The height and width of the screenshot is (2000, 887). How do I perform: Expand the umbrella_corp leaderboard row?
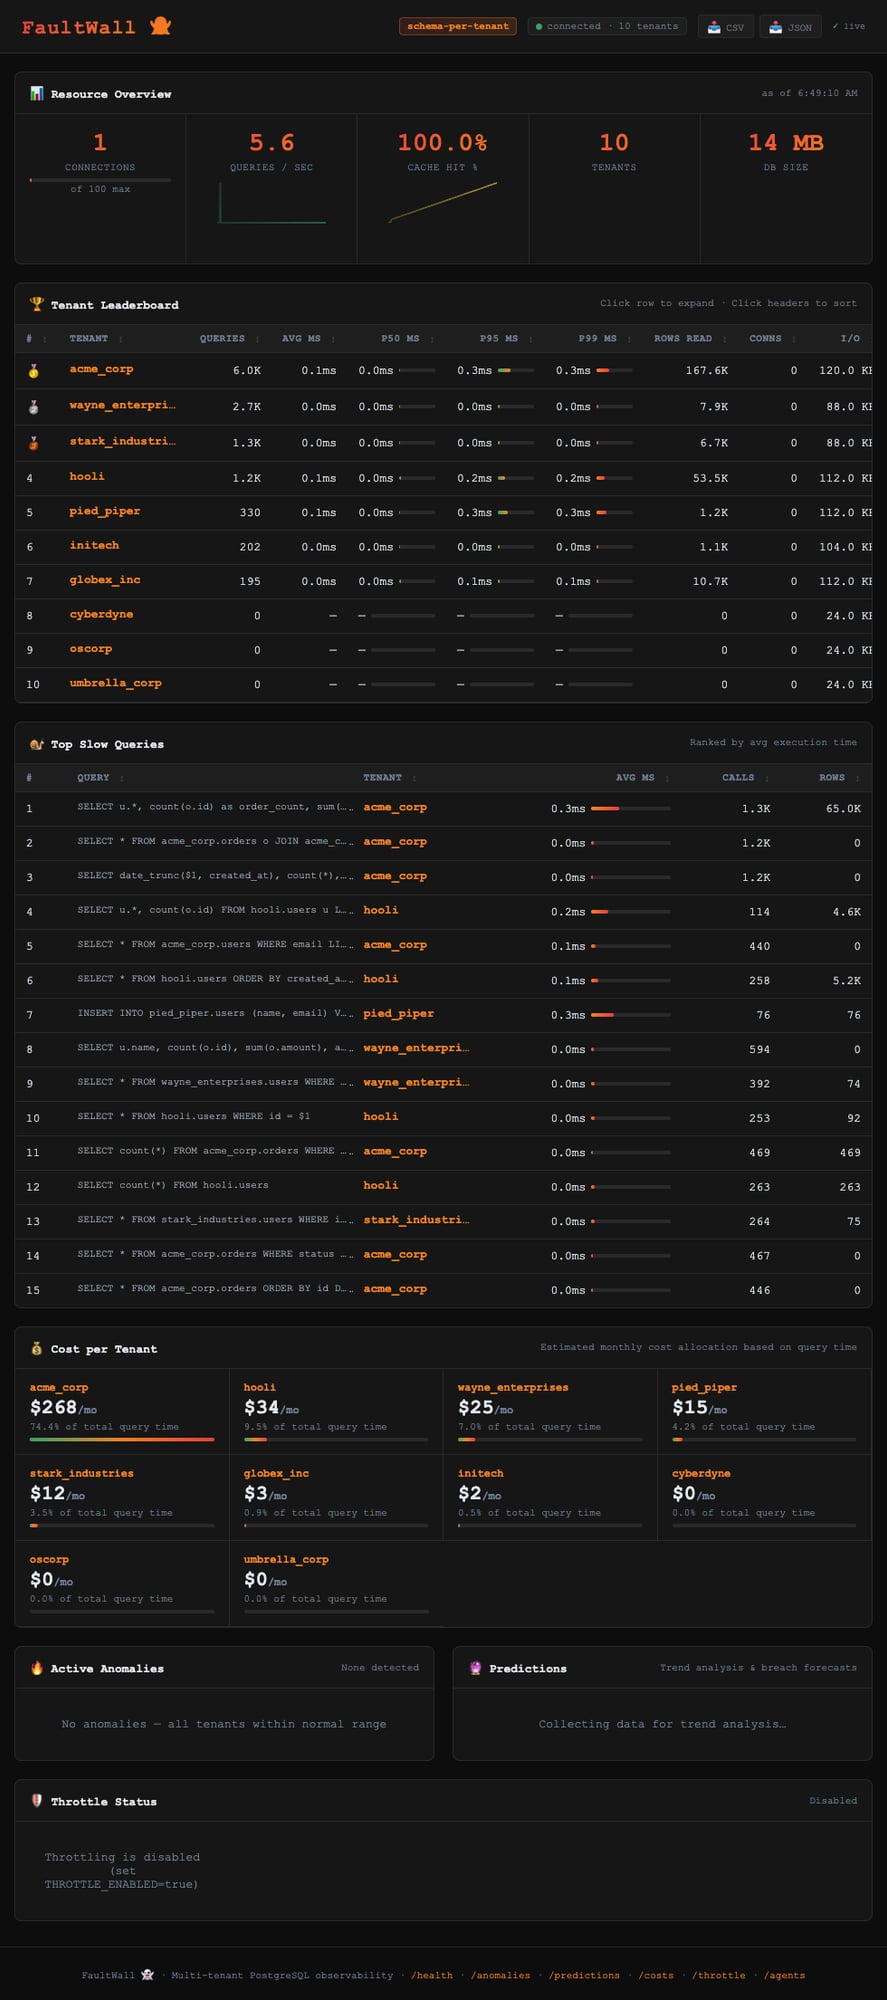tap(443, 685)
